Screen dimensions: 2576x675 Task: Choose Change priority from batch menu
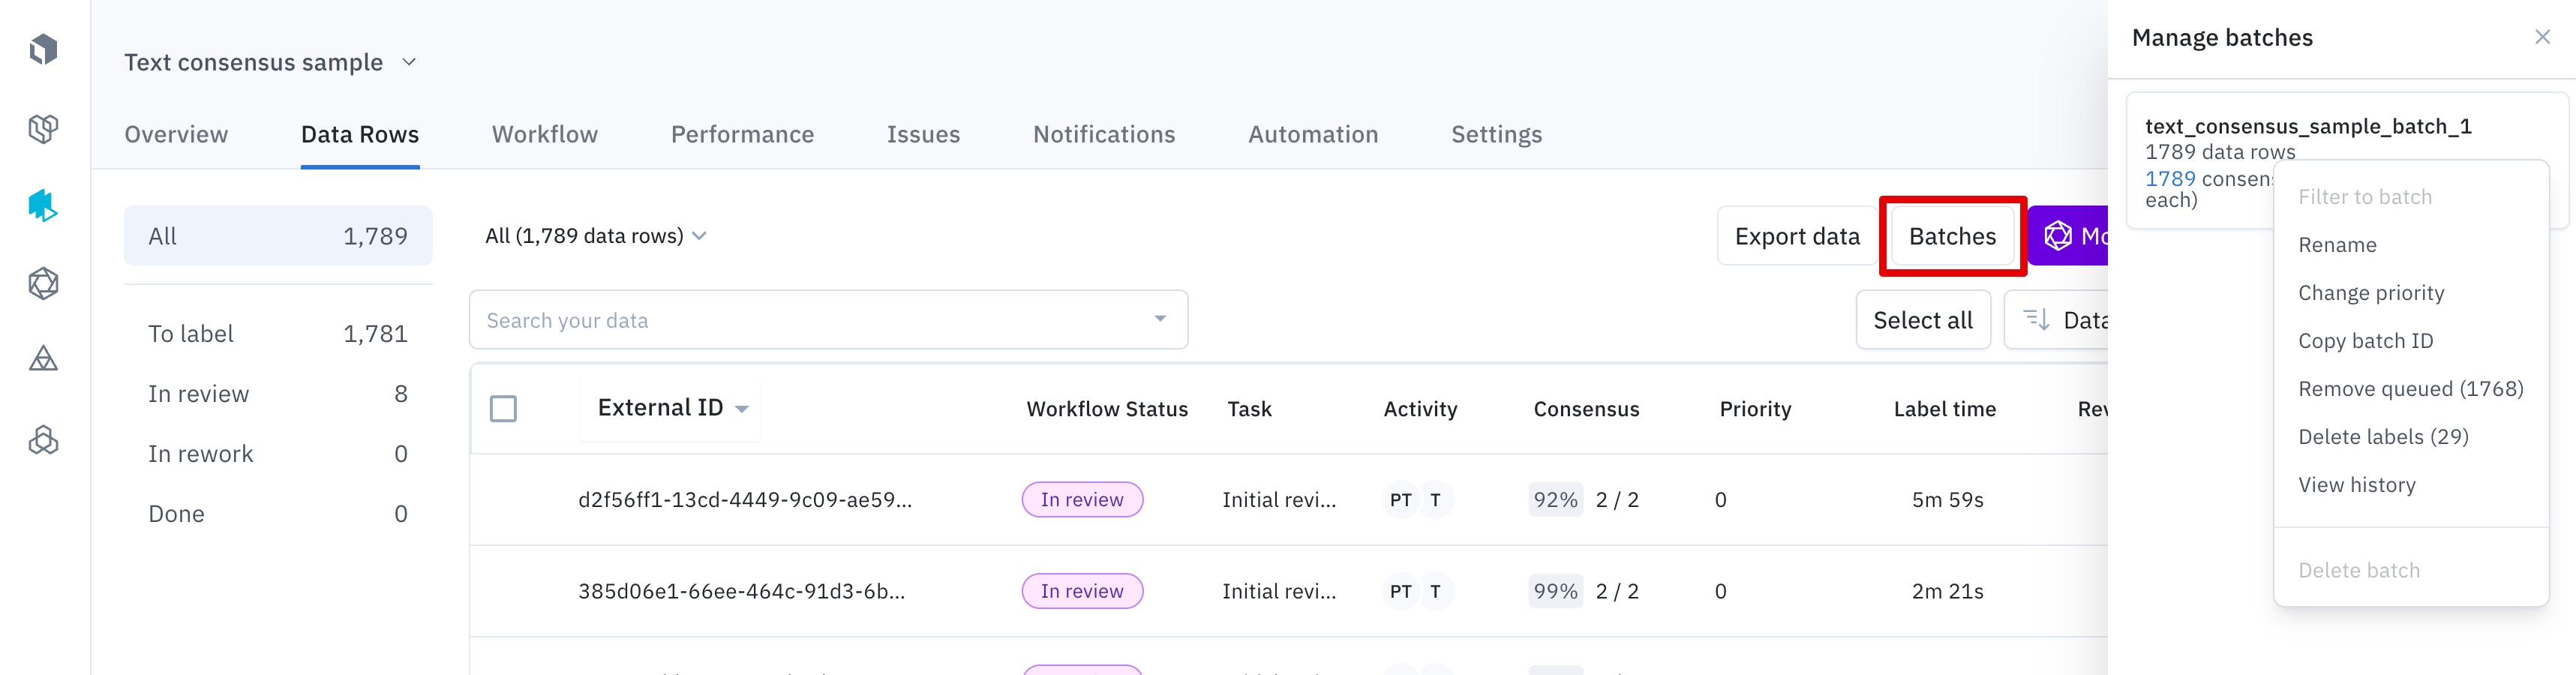(2371, 293)
